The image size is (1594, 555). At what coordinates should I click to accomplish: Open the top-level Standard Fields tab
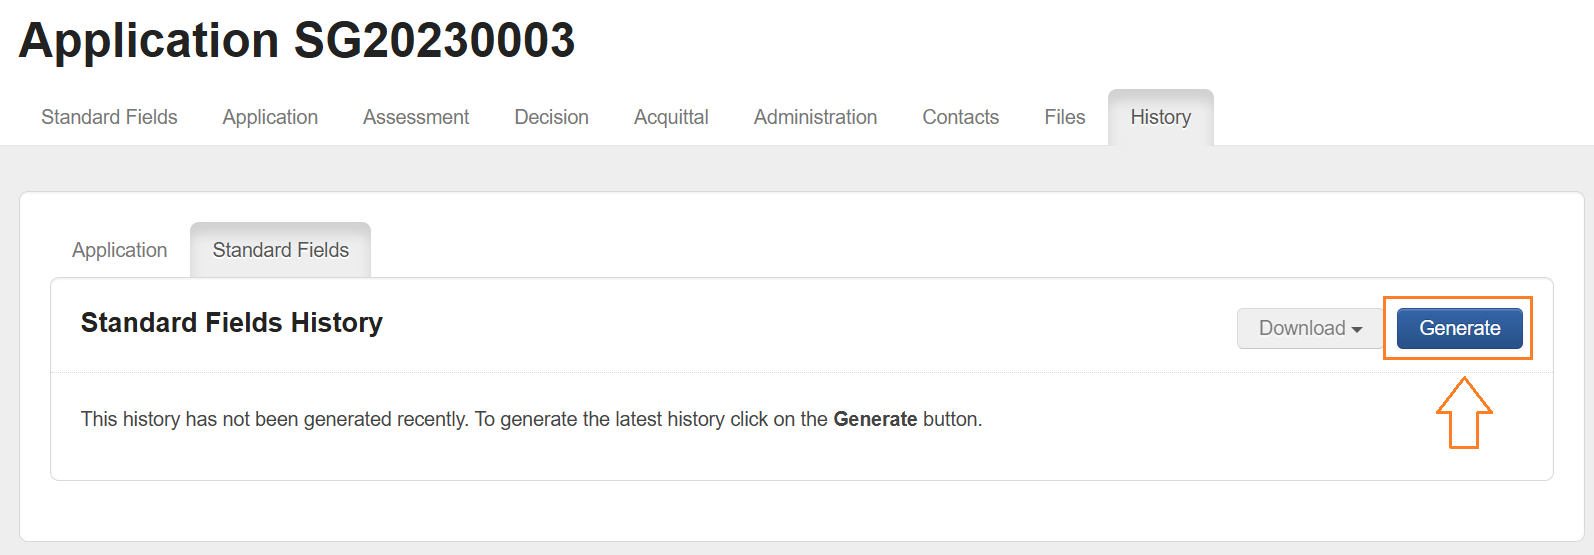[109, 117]
